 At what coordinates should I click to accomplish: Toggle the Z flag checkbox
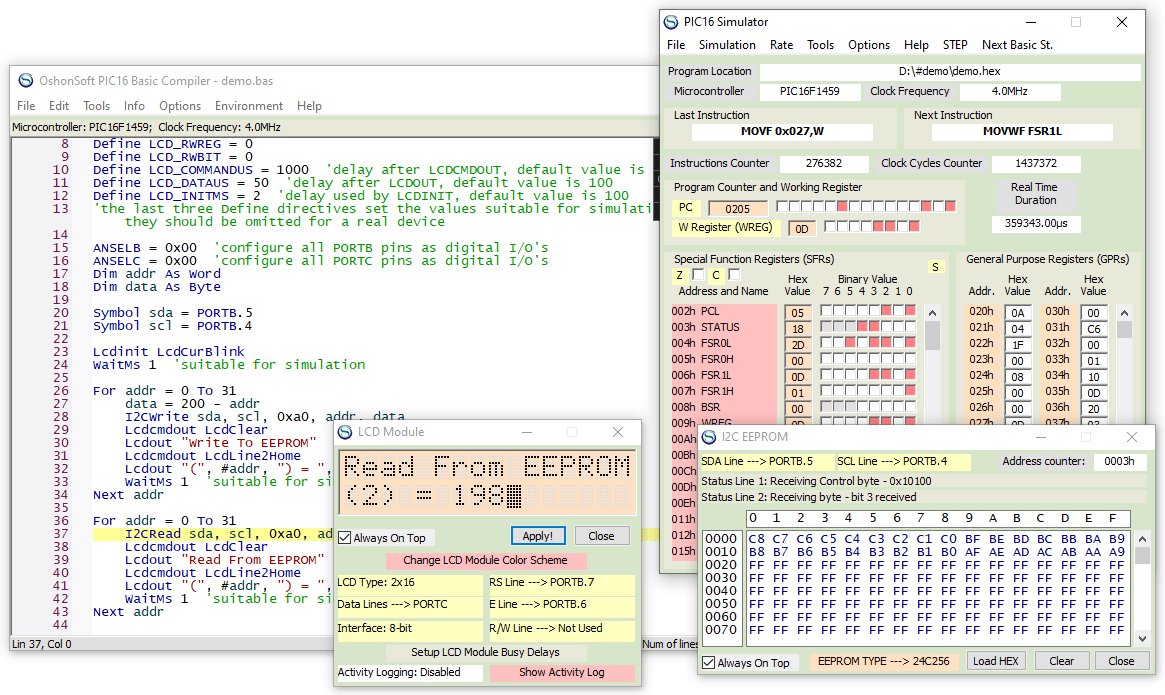pyautogui.click(x=698, y=275)
